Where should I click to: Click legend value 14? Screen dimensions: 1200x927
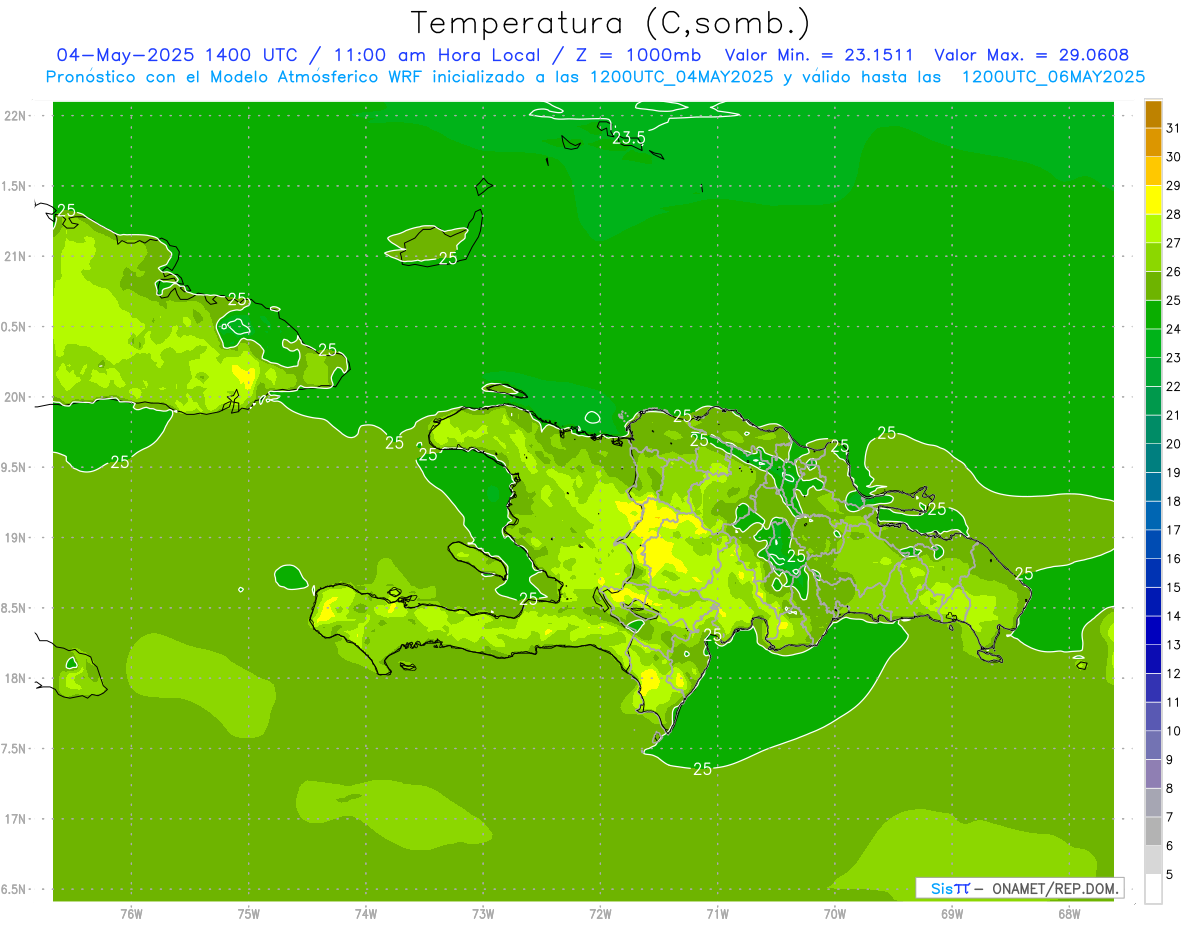click(x=1174, y=616)
